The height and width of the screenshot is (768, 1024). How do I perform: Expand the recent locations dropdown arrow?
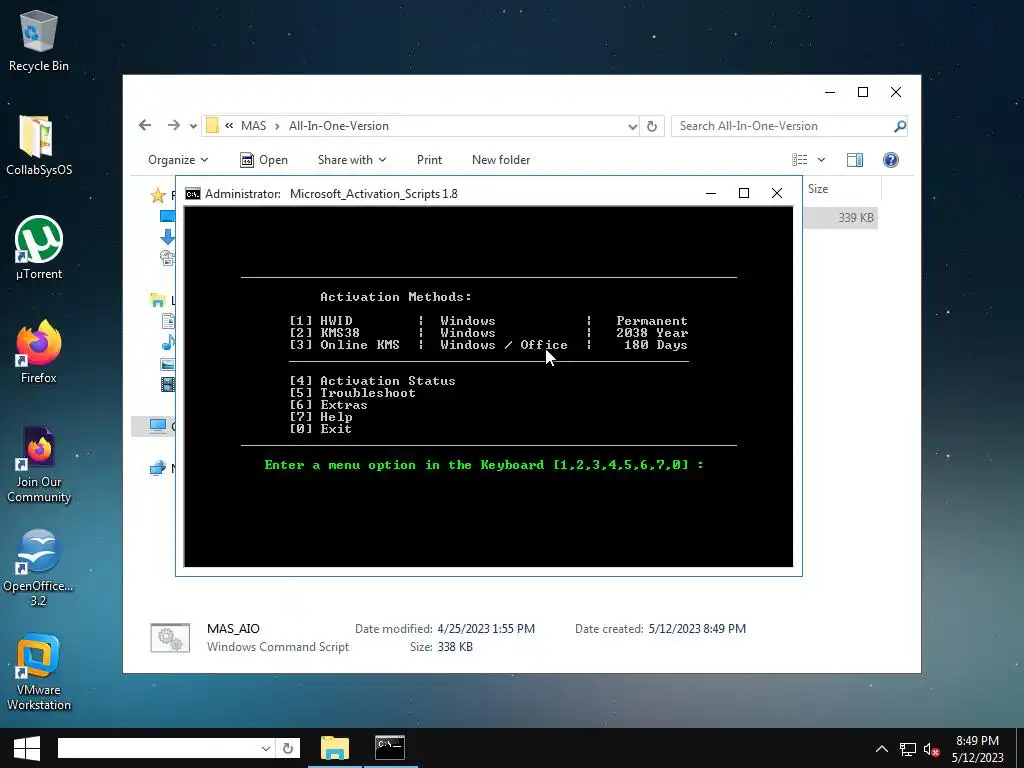(x=193, y=126)
